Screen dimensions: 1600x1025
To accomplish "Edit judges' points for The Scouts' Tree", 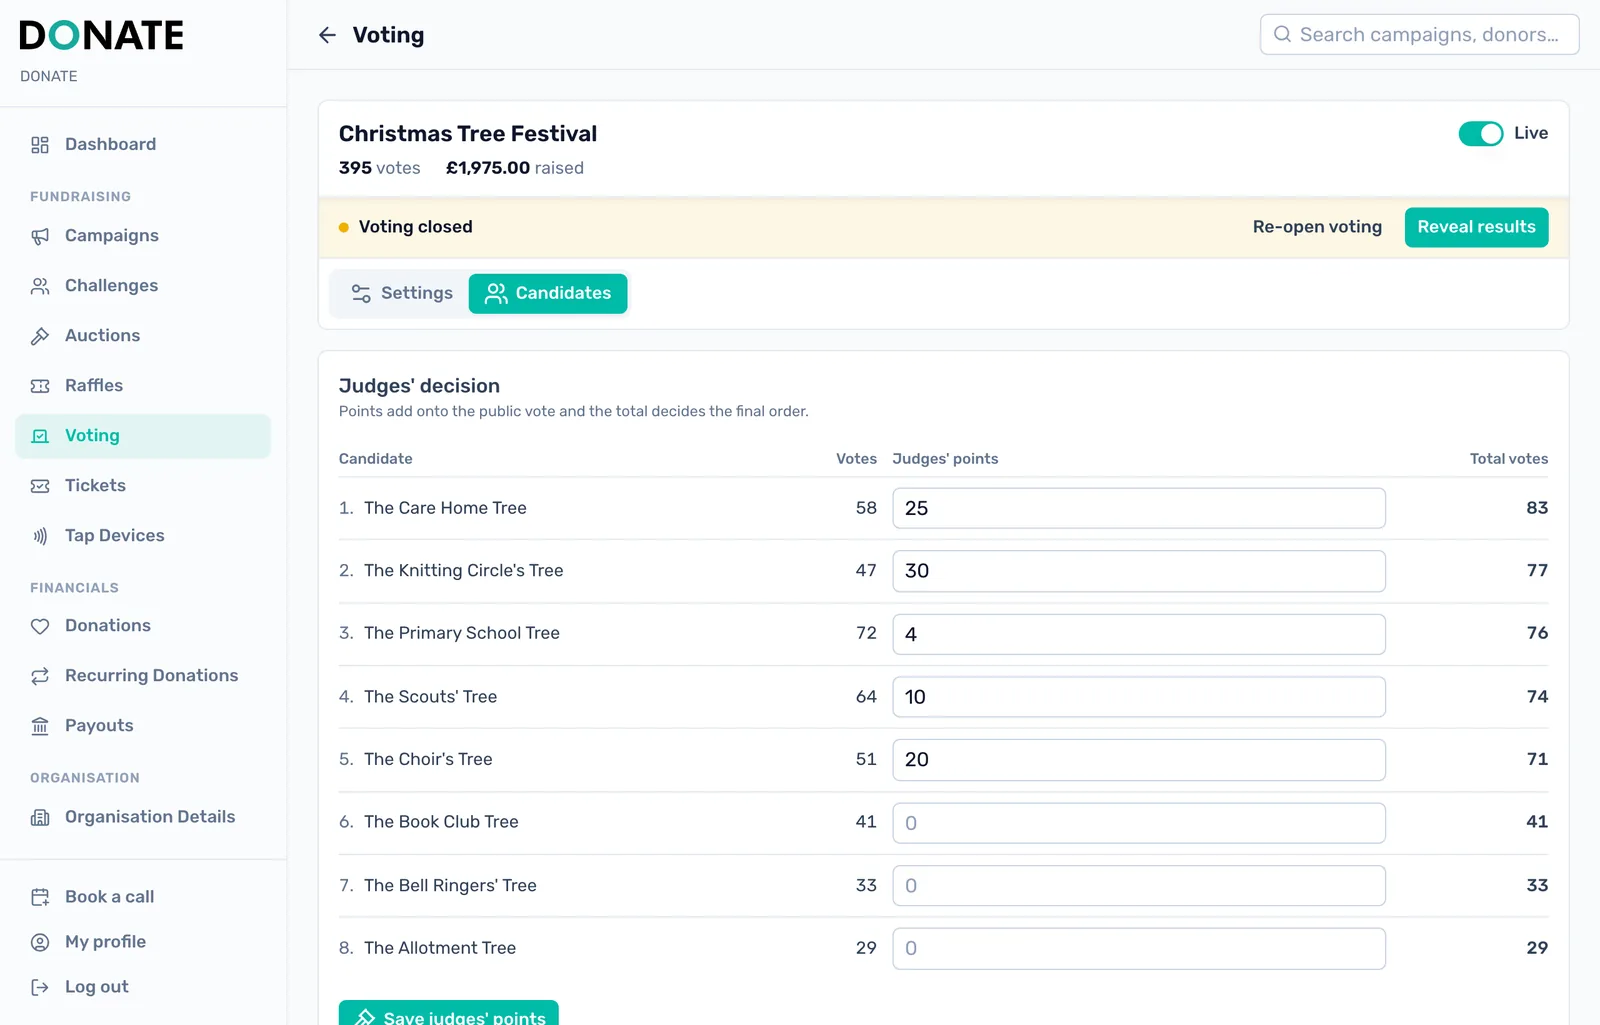I will tap(1138, 697).
